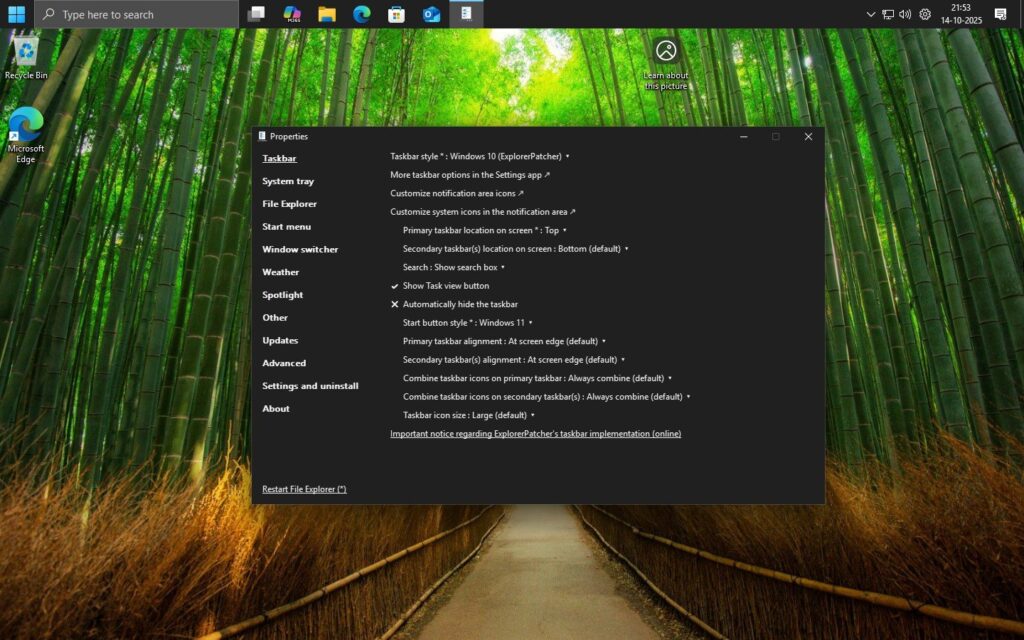Open Microsoft Edge from the taskbar
The image size is (1024, 640).
pos(360,14)
